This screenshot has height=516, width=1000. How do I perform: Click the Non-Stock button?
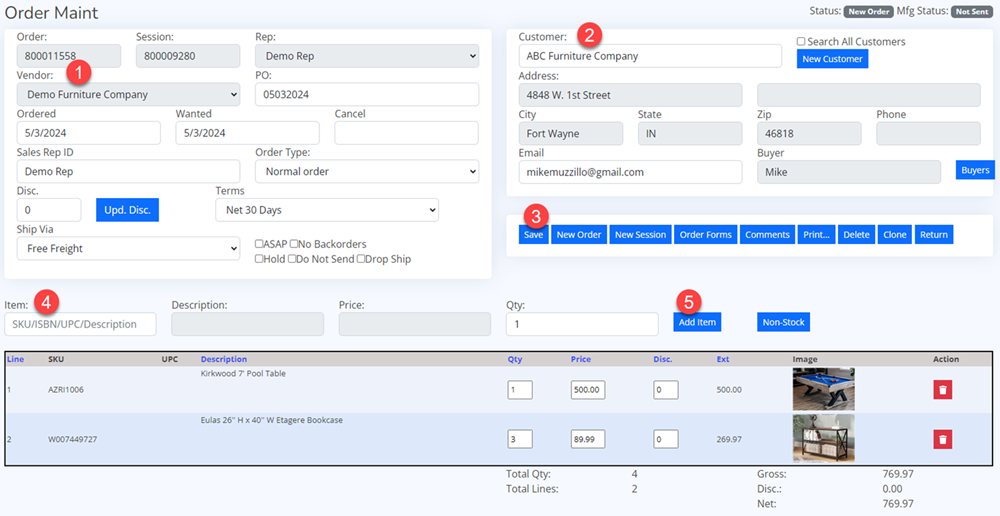click(x=782, y=322)
